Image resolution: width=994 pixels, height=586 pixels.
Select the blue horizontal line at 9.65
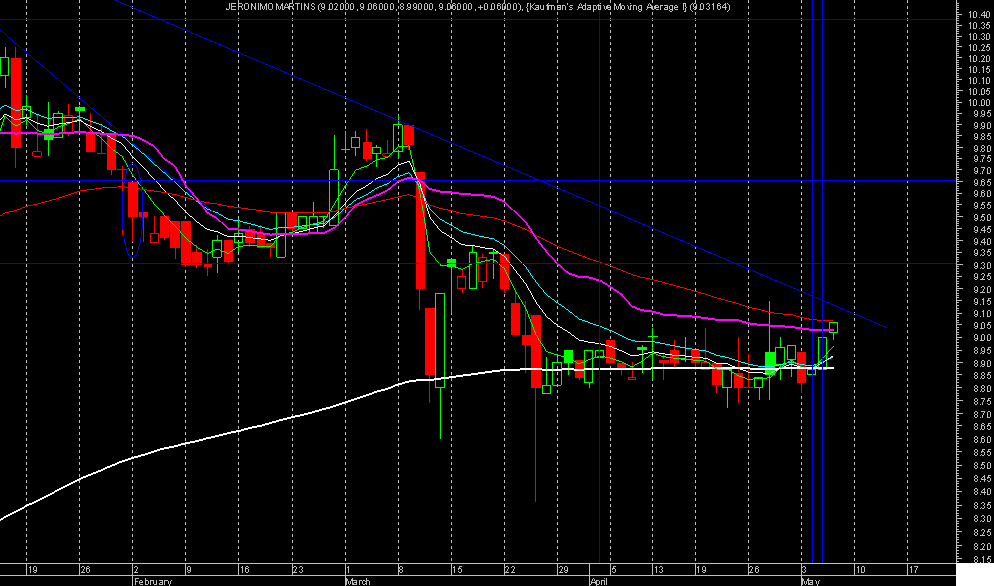(478, 181)
